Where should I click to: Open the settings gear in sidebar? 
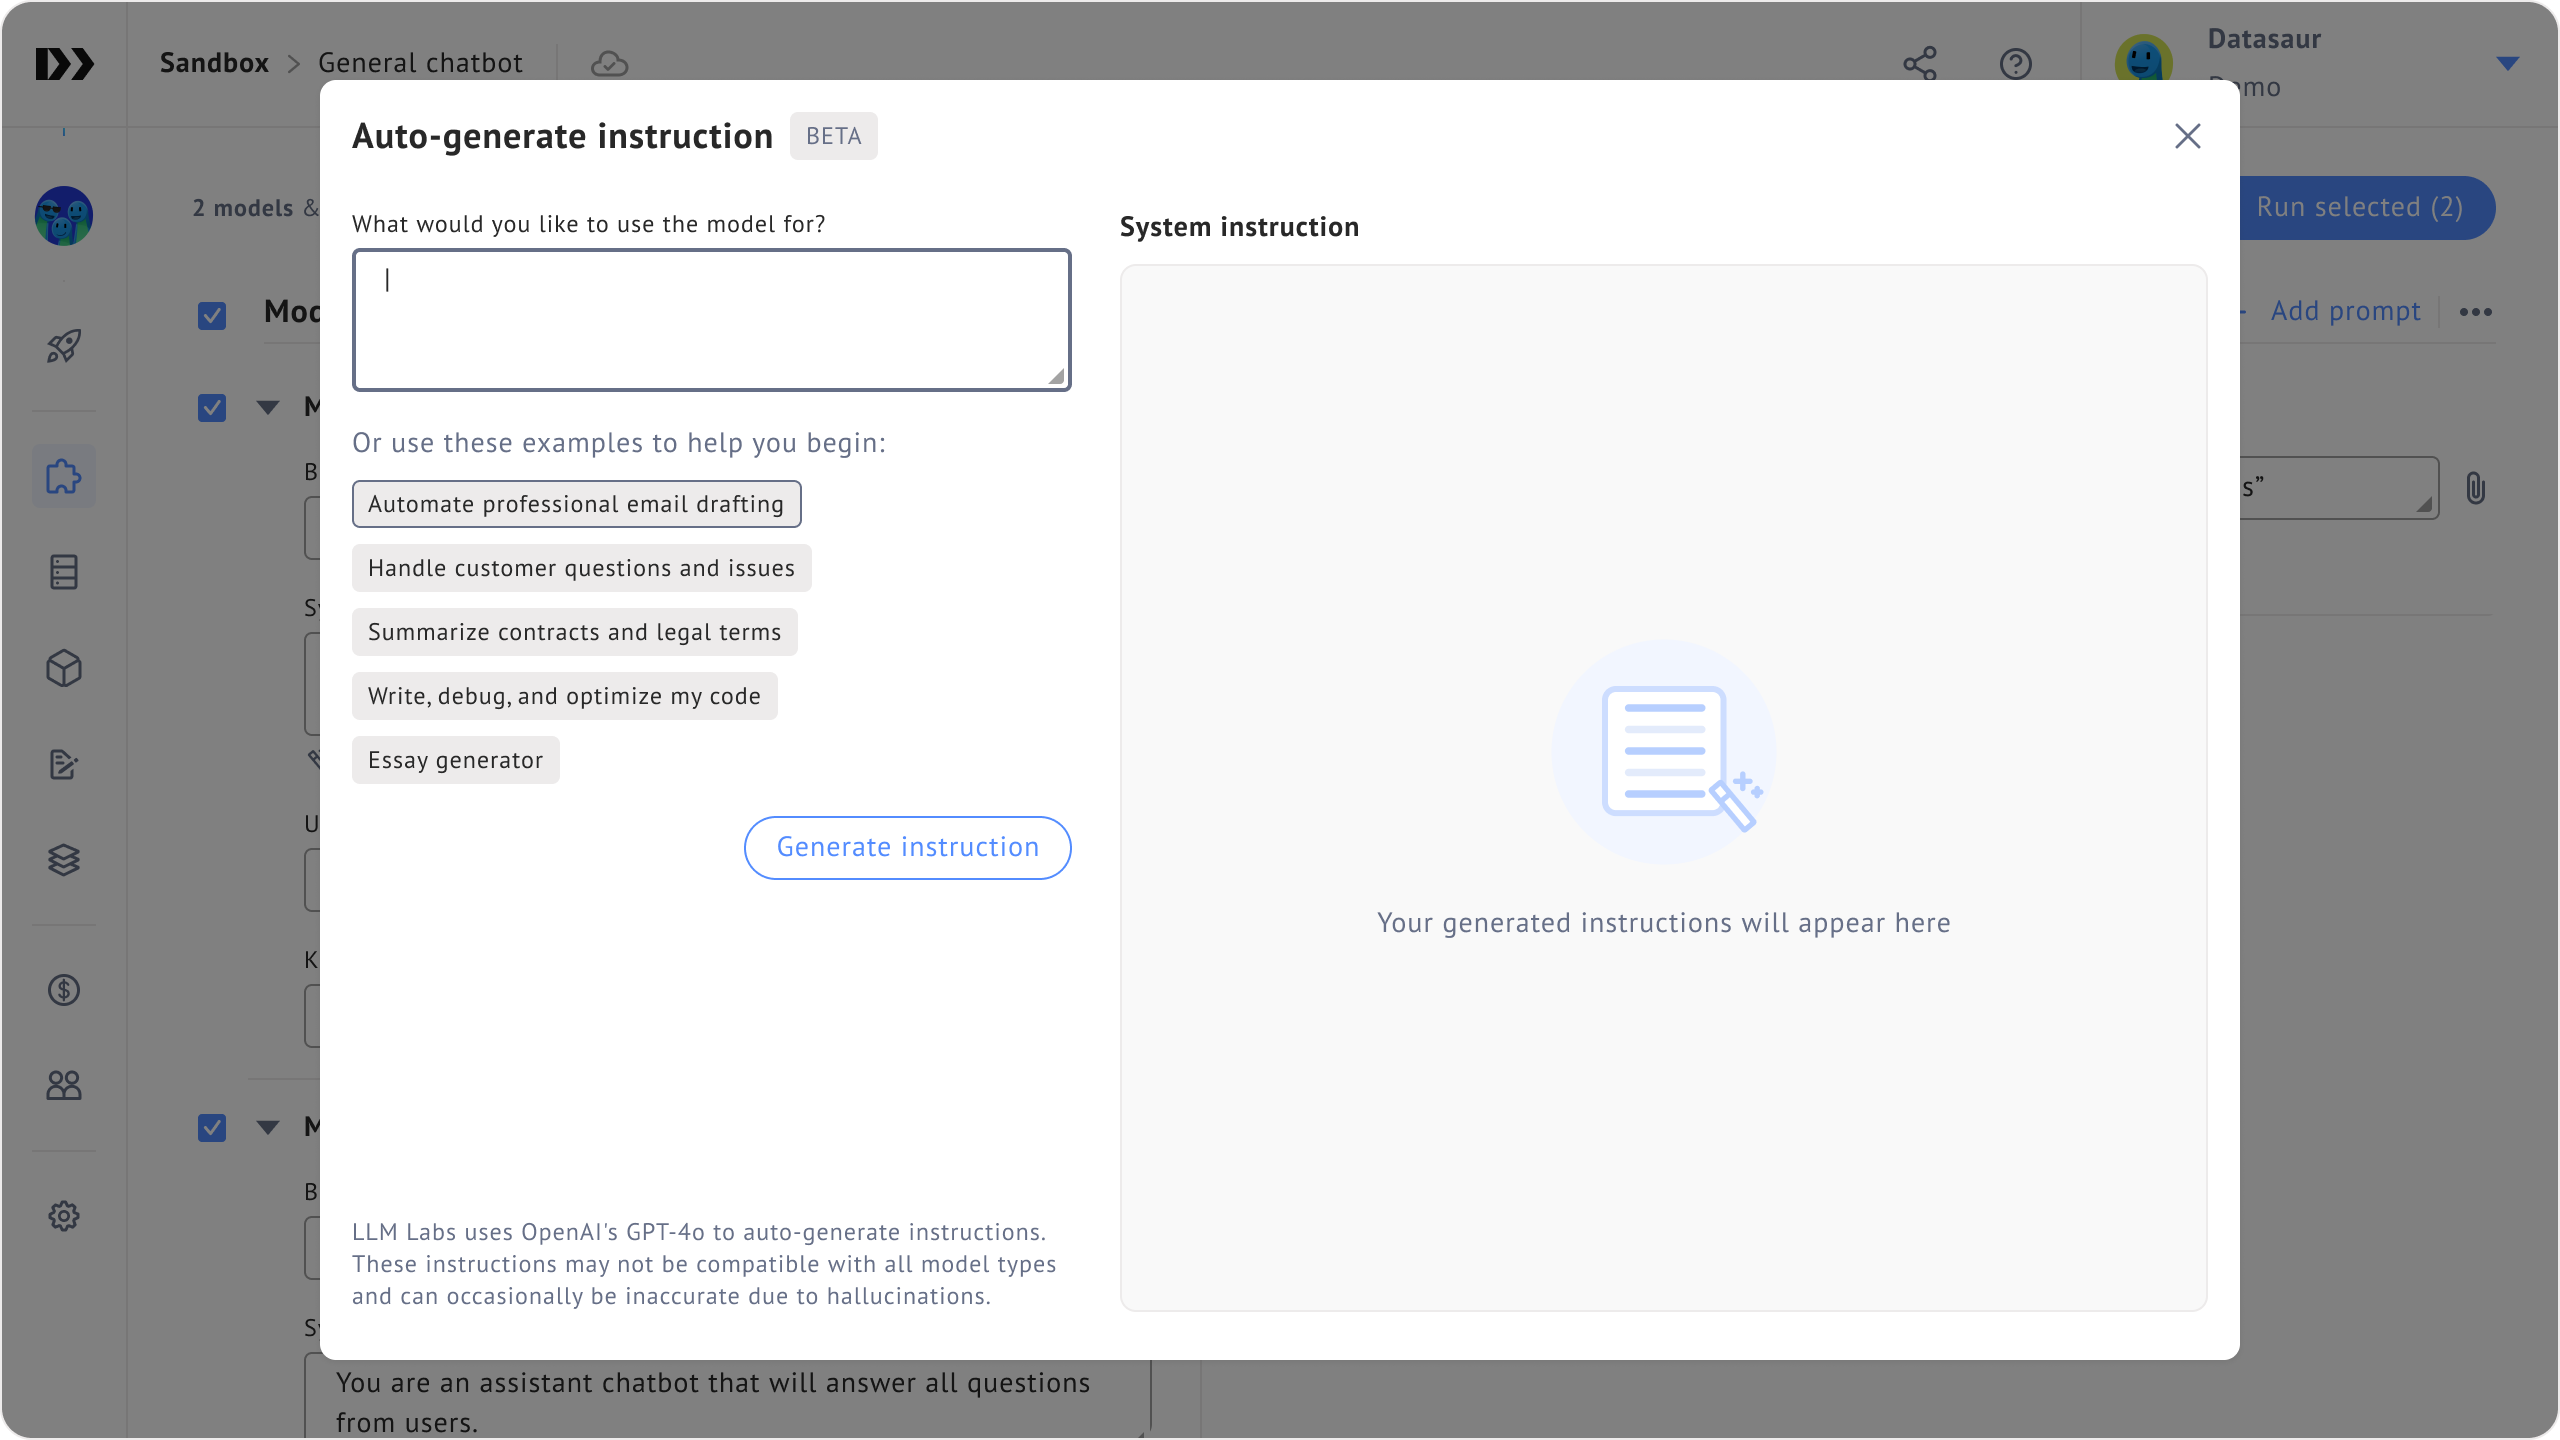64,1216
